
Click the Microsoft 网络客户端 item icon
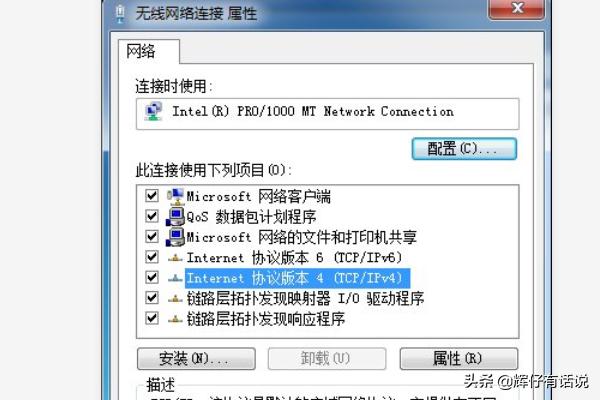pyautogui.click(x=175, y=197)
